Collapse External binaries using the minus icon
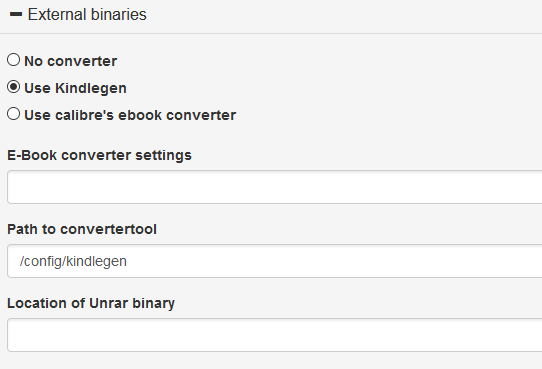This screenshot has height=369, width=542. tap(16, 15)
